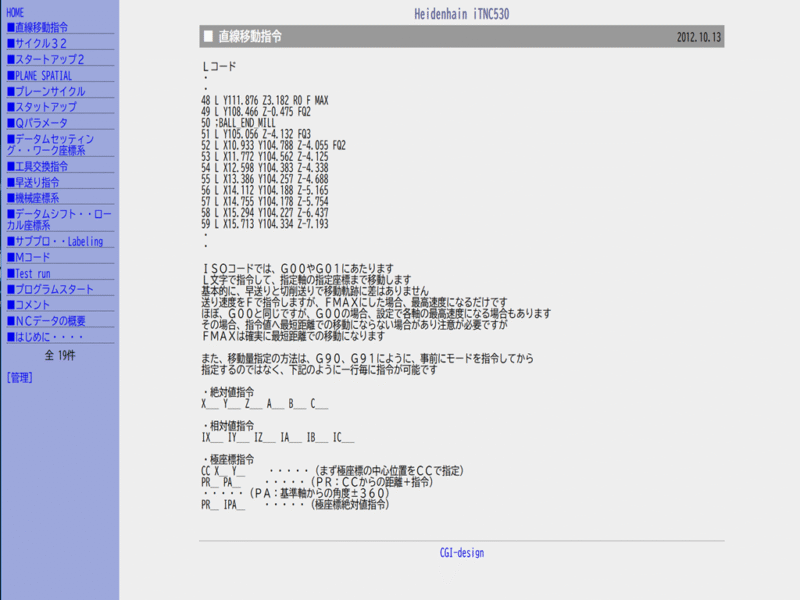Select the PLANE SPATIAL link

[x=44, y=76]
